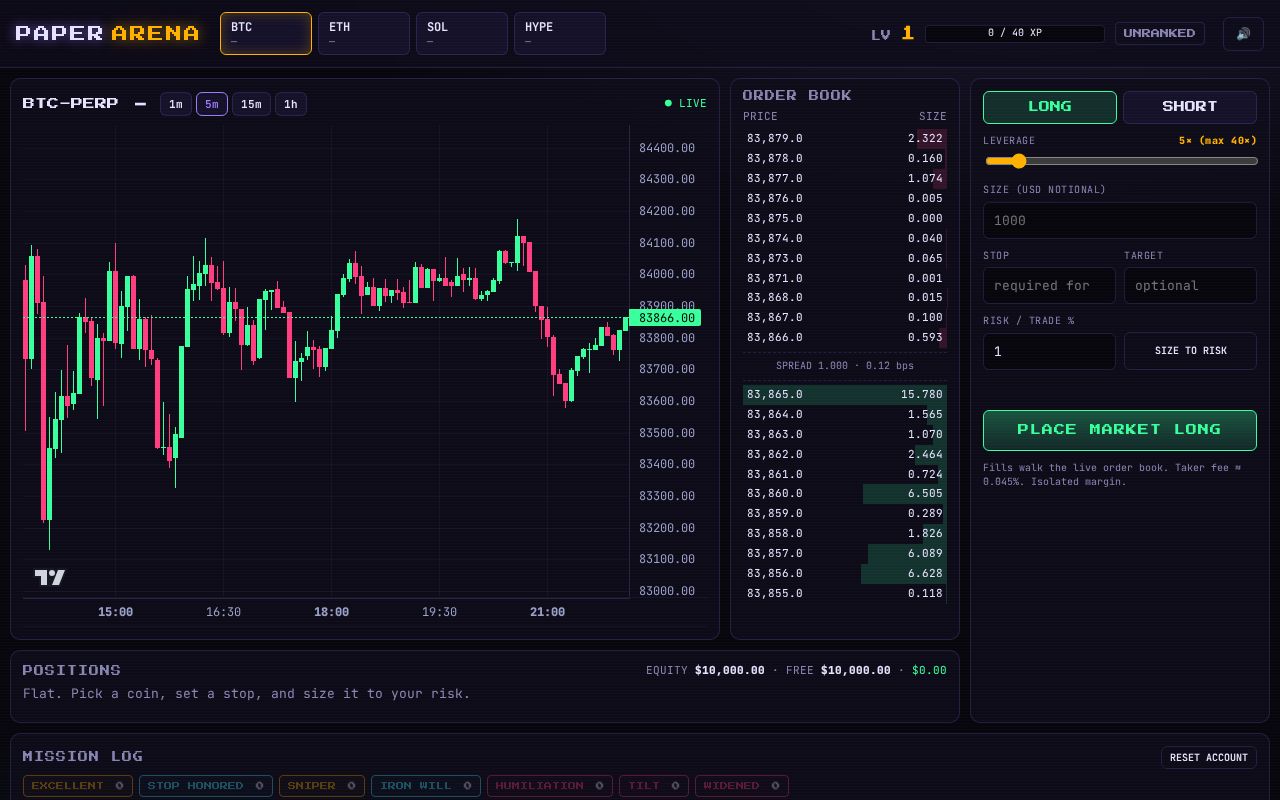Click the current price label 83866.00
Screen dimensions: 1280x800
pos(665,318)
